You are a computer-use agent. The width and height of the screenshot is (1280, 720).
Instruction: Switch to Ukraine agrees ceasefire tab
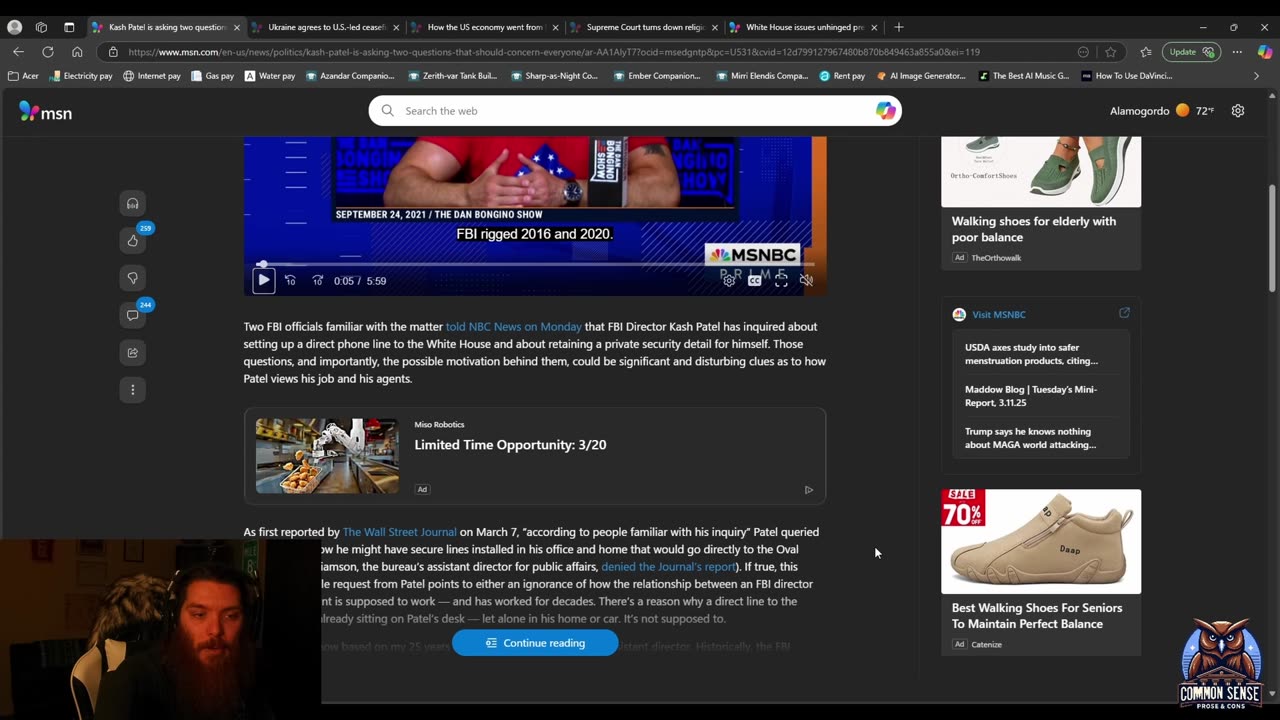pyautogui.click(x=326, y=27)
